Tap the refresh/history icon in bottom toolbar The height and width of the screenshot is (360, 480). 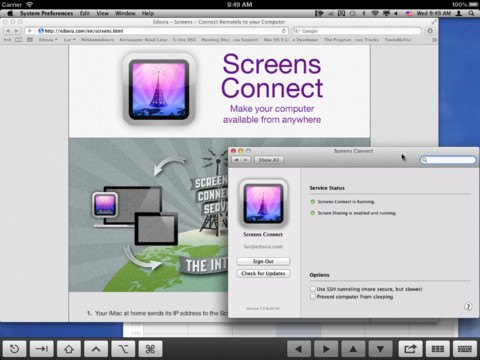coord(15,349)
